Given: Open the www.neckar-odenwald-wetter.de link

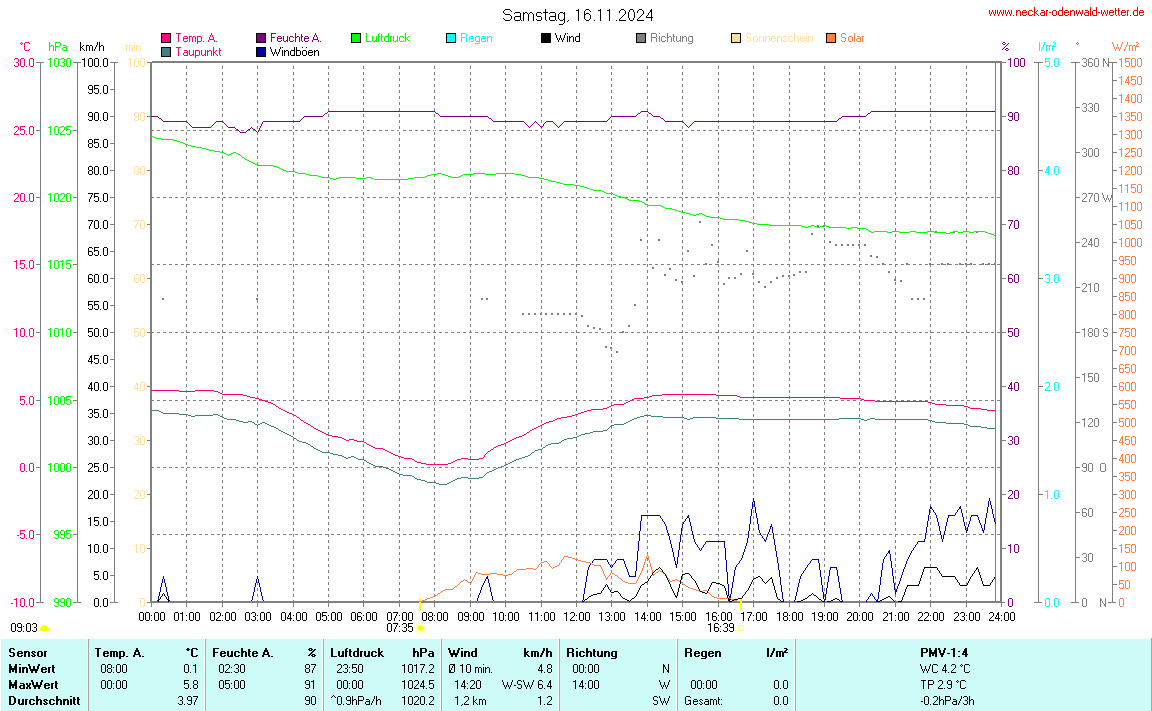Looking at the screenshot, I should click(x=1065, y=12).
